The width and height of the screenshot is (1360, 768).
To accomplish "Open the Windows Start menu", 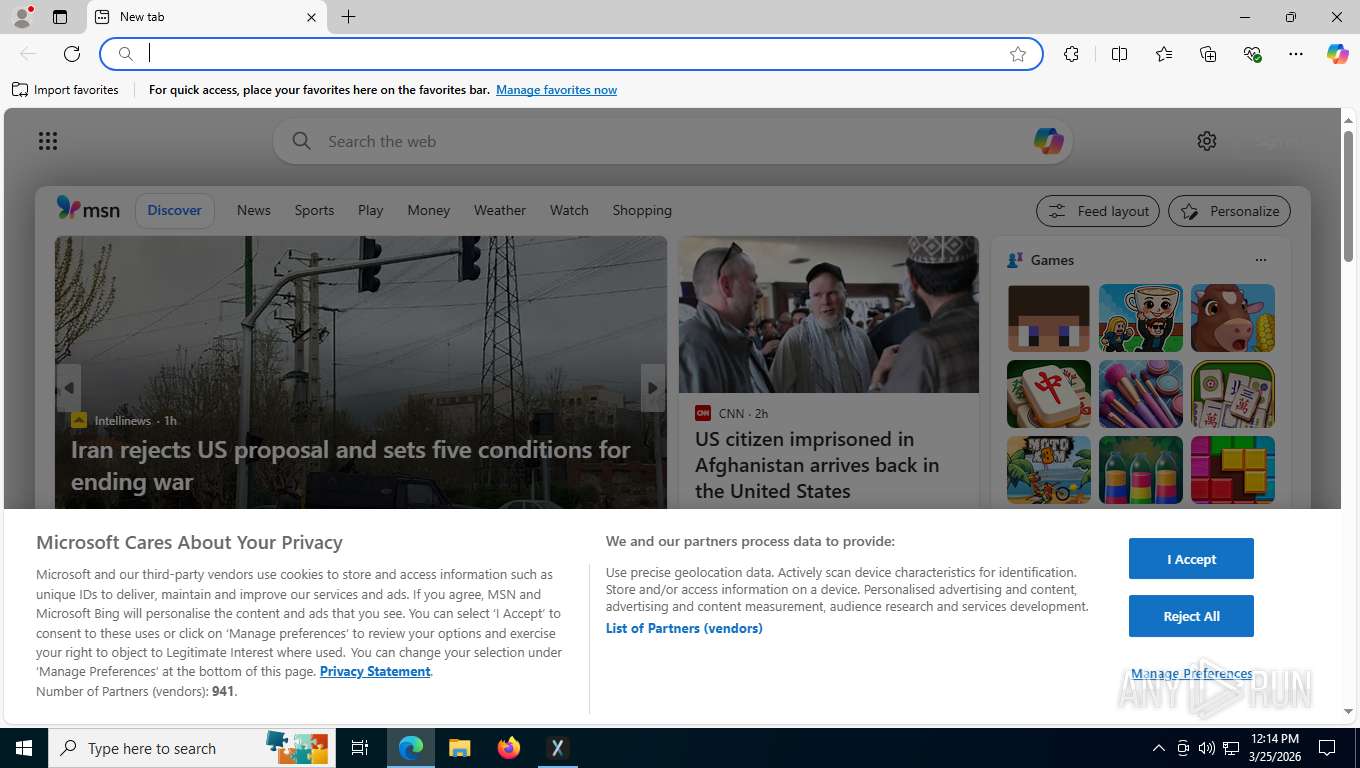I will pos(23,748).
